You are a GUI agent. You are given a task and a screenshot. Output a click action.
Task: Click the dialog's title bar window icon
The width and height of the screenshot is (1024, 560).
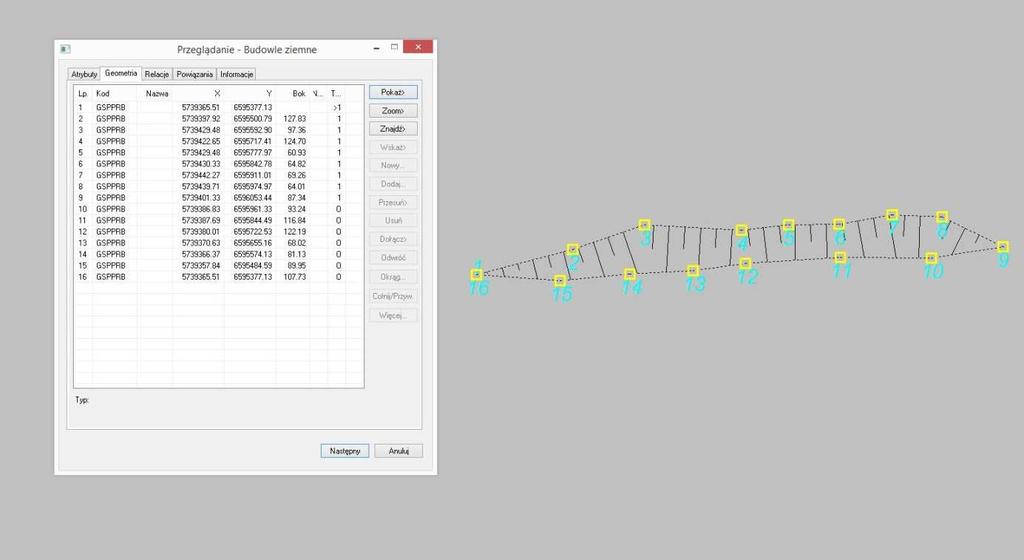(65, 49)
